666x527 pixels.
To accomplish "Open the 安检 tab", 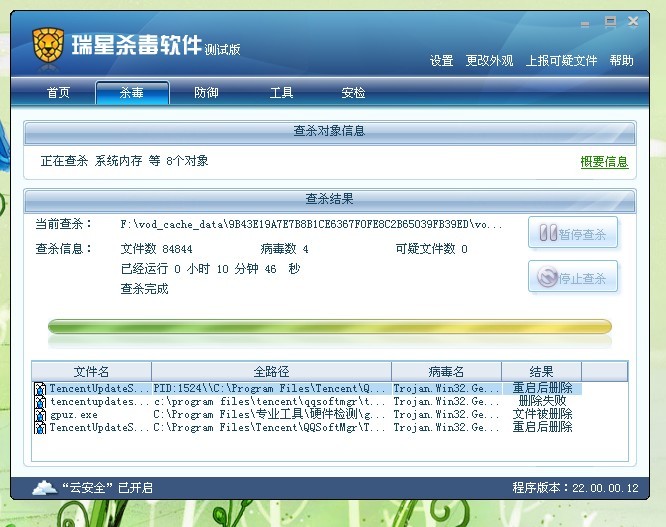I will 353,92.
